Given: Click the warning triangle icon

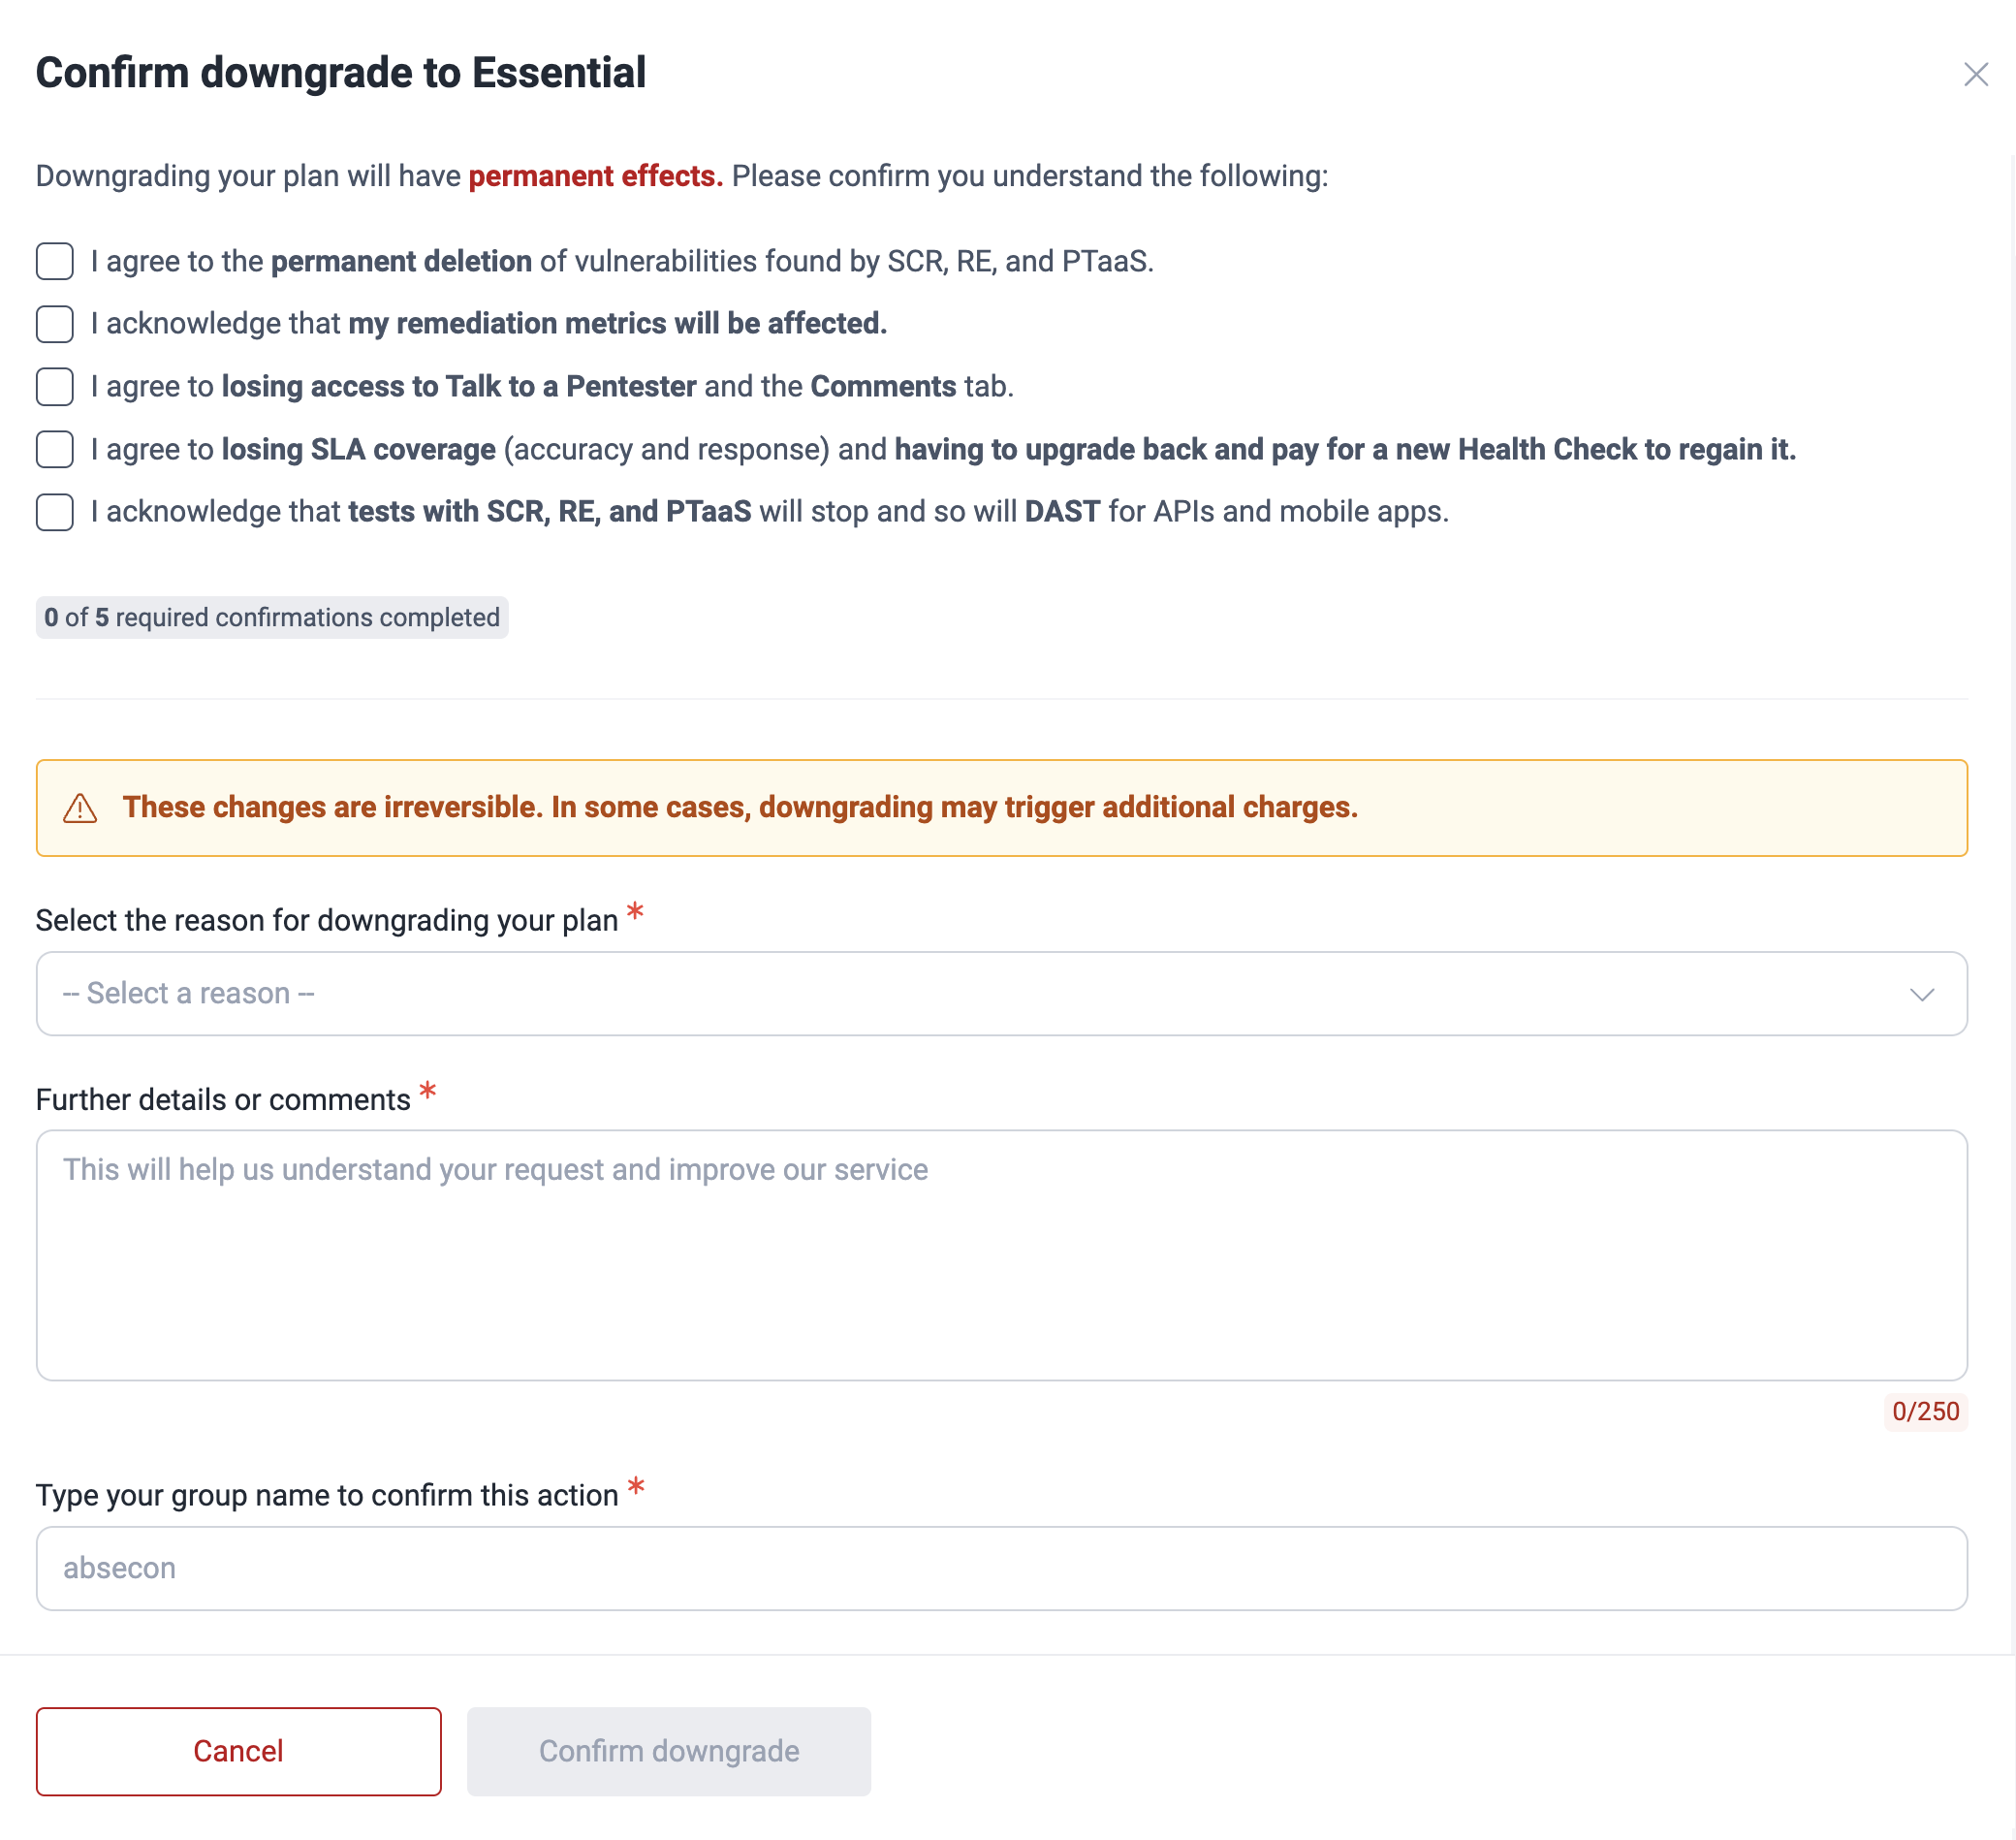Looking at the screenshot, I should tap(80, 808).
